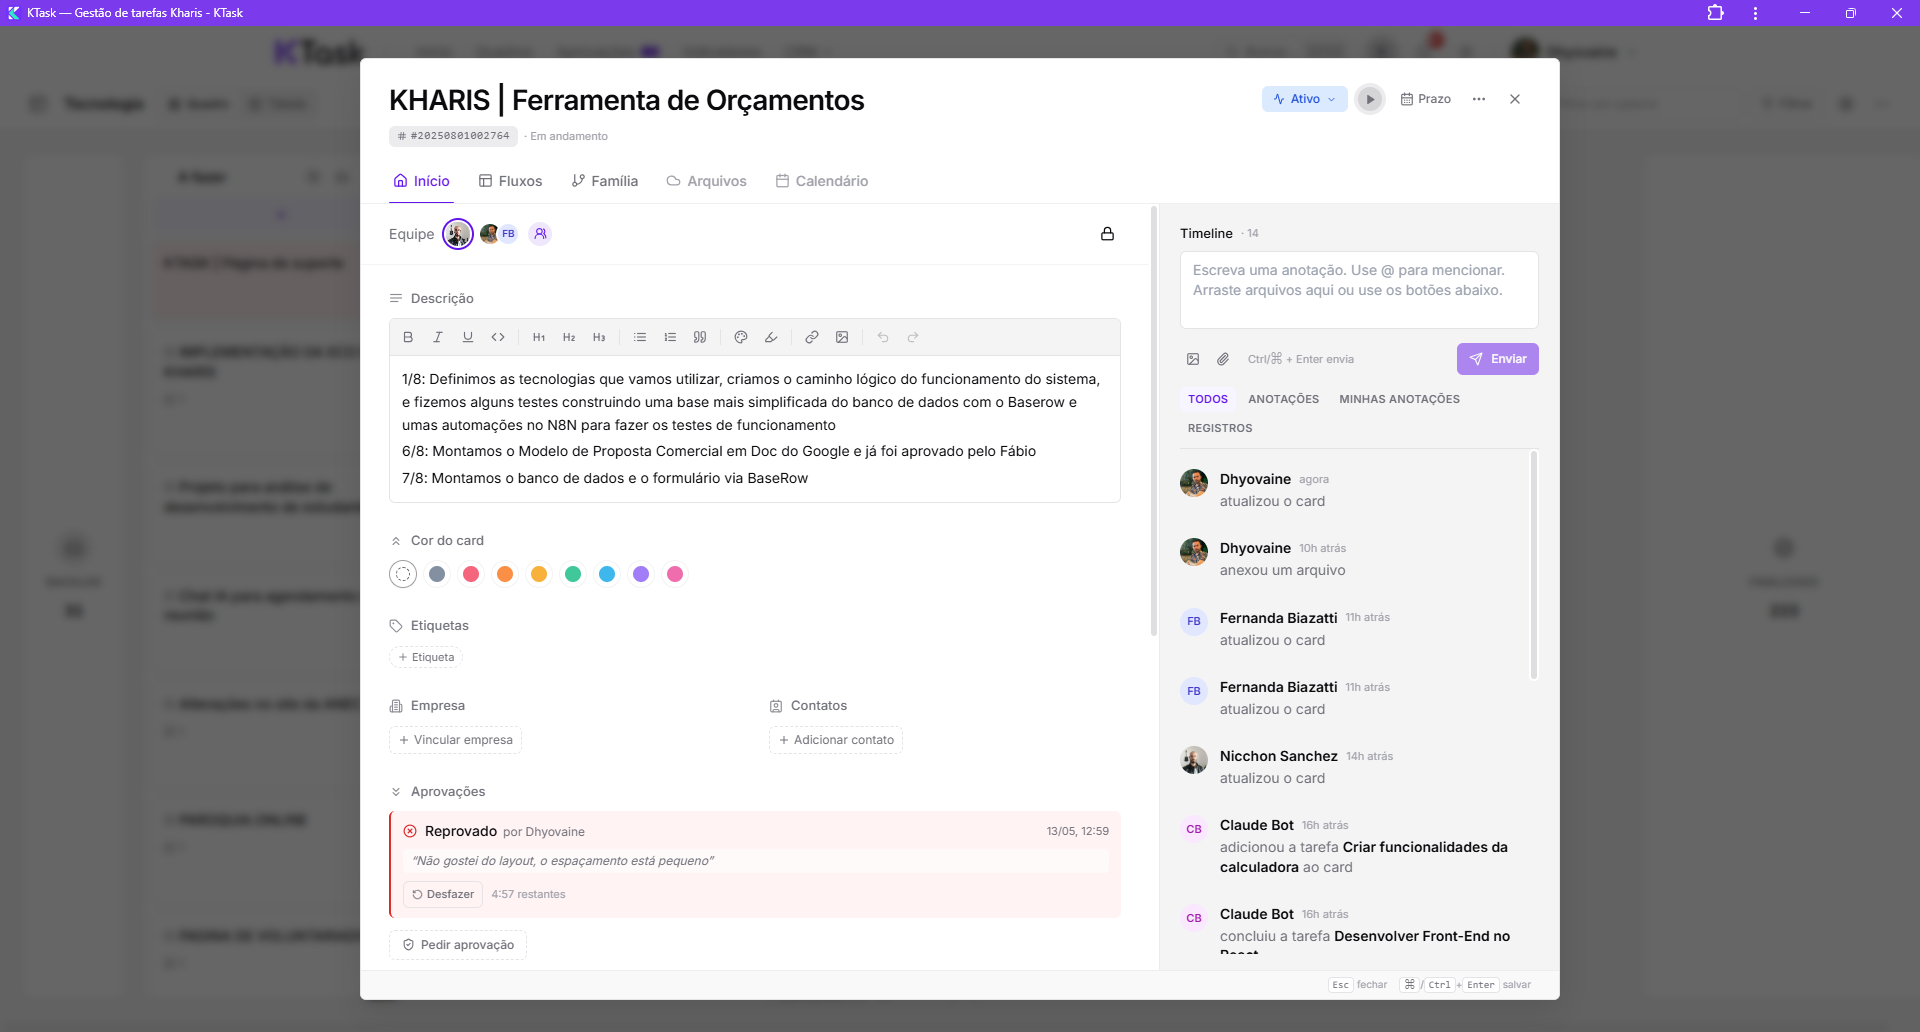Viewport: 1920px width, 1032px height.
Task: Click the FB team member avatar
Action: [508, 234]
